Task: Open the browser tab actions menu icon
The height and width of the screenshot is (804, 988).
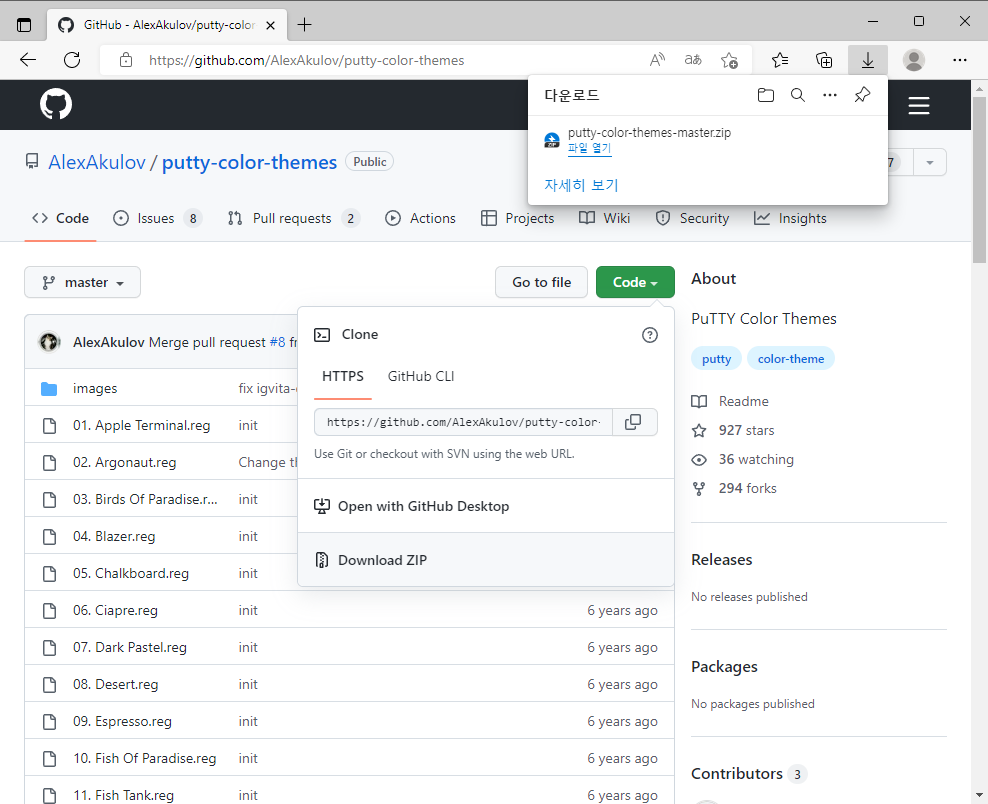Action: (x=24, y=25)
